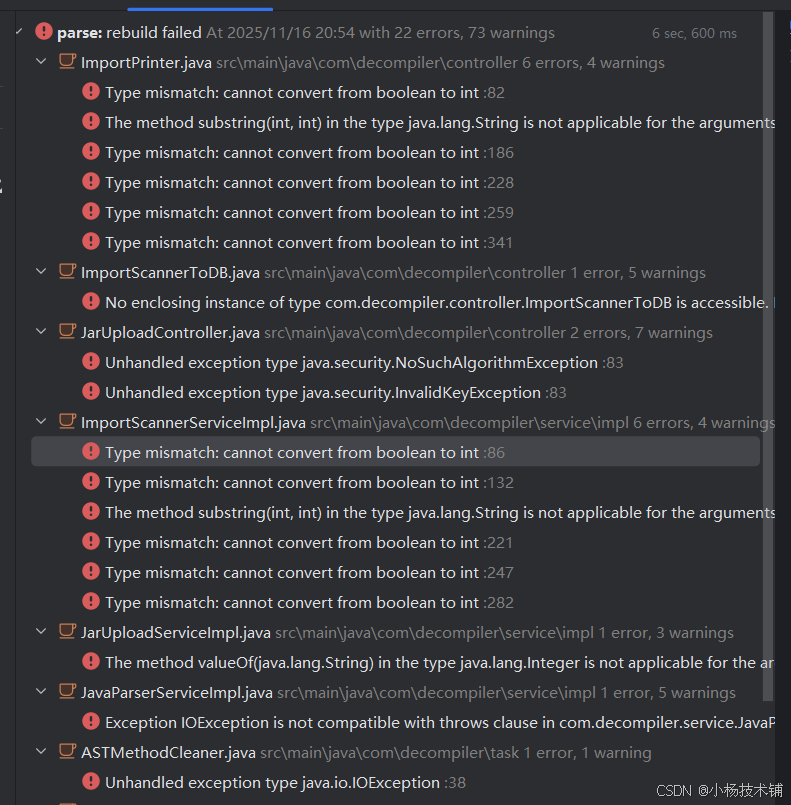The height and width of the screenshot is (805, 791).
Task: Collapse the JavaParserServiceImpl.java error group
Action: point(41,692)
